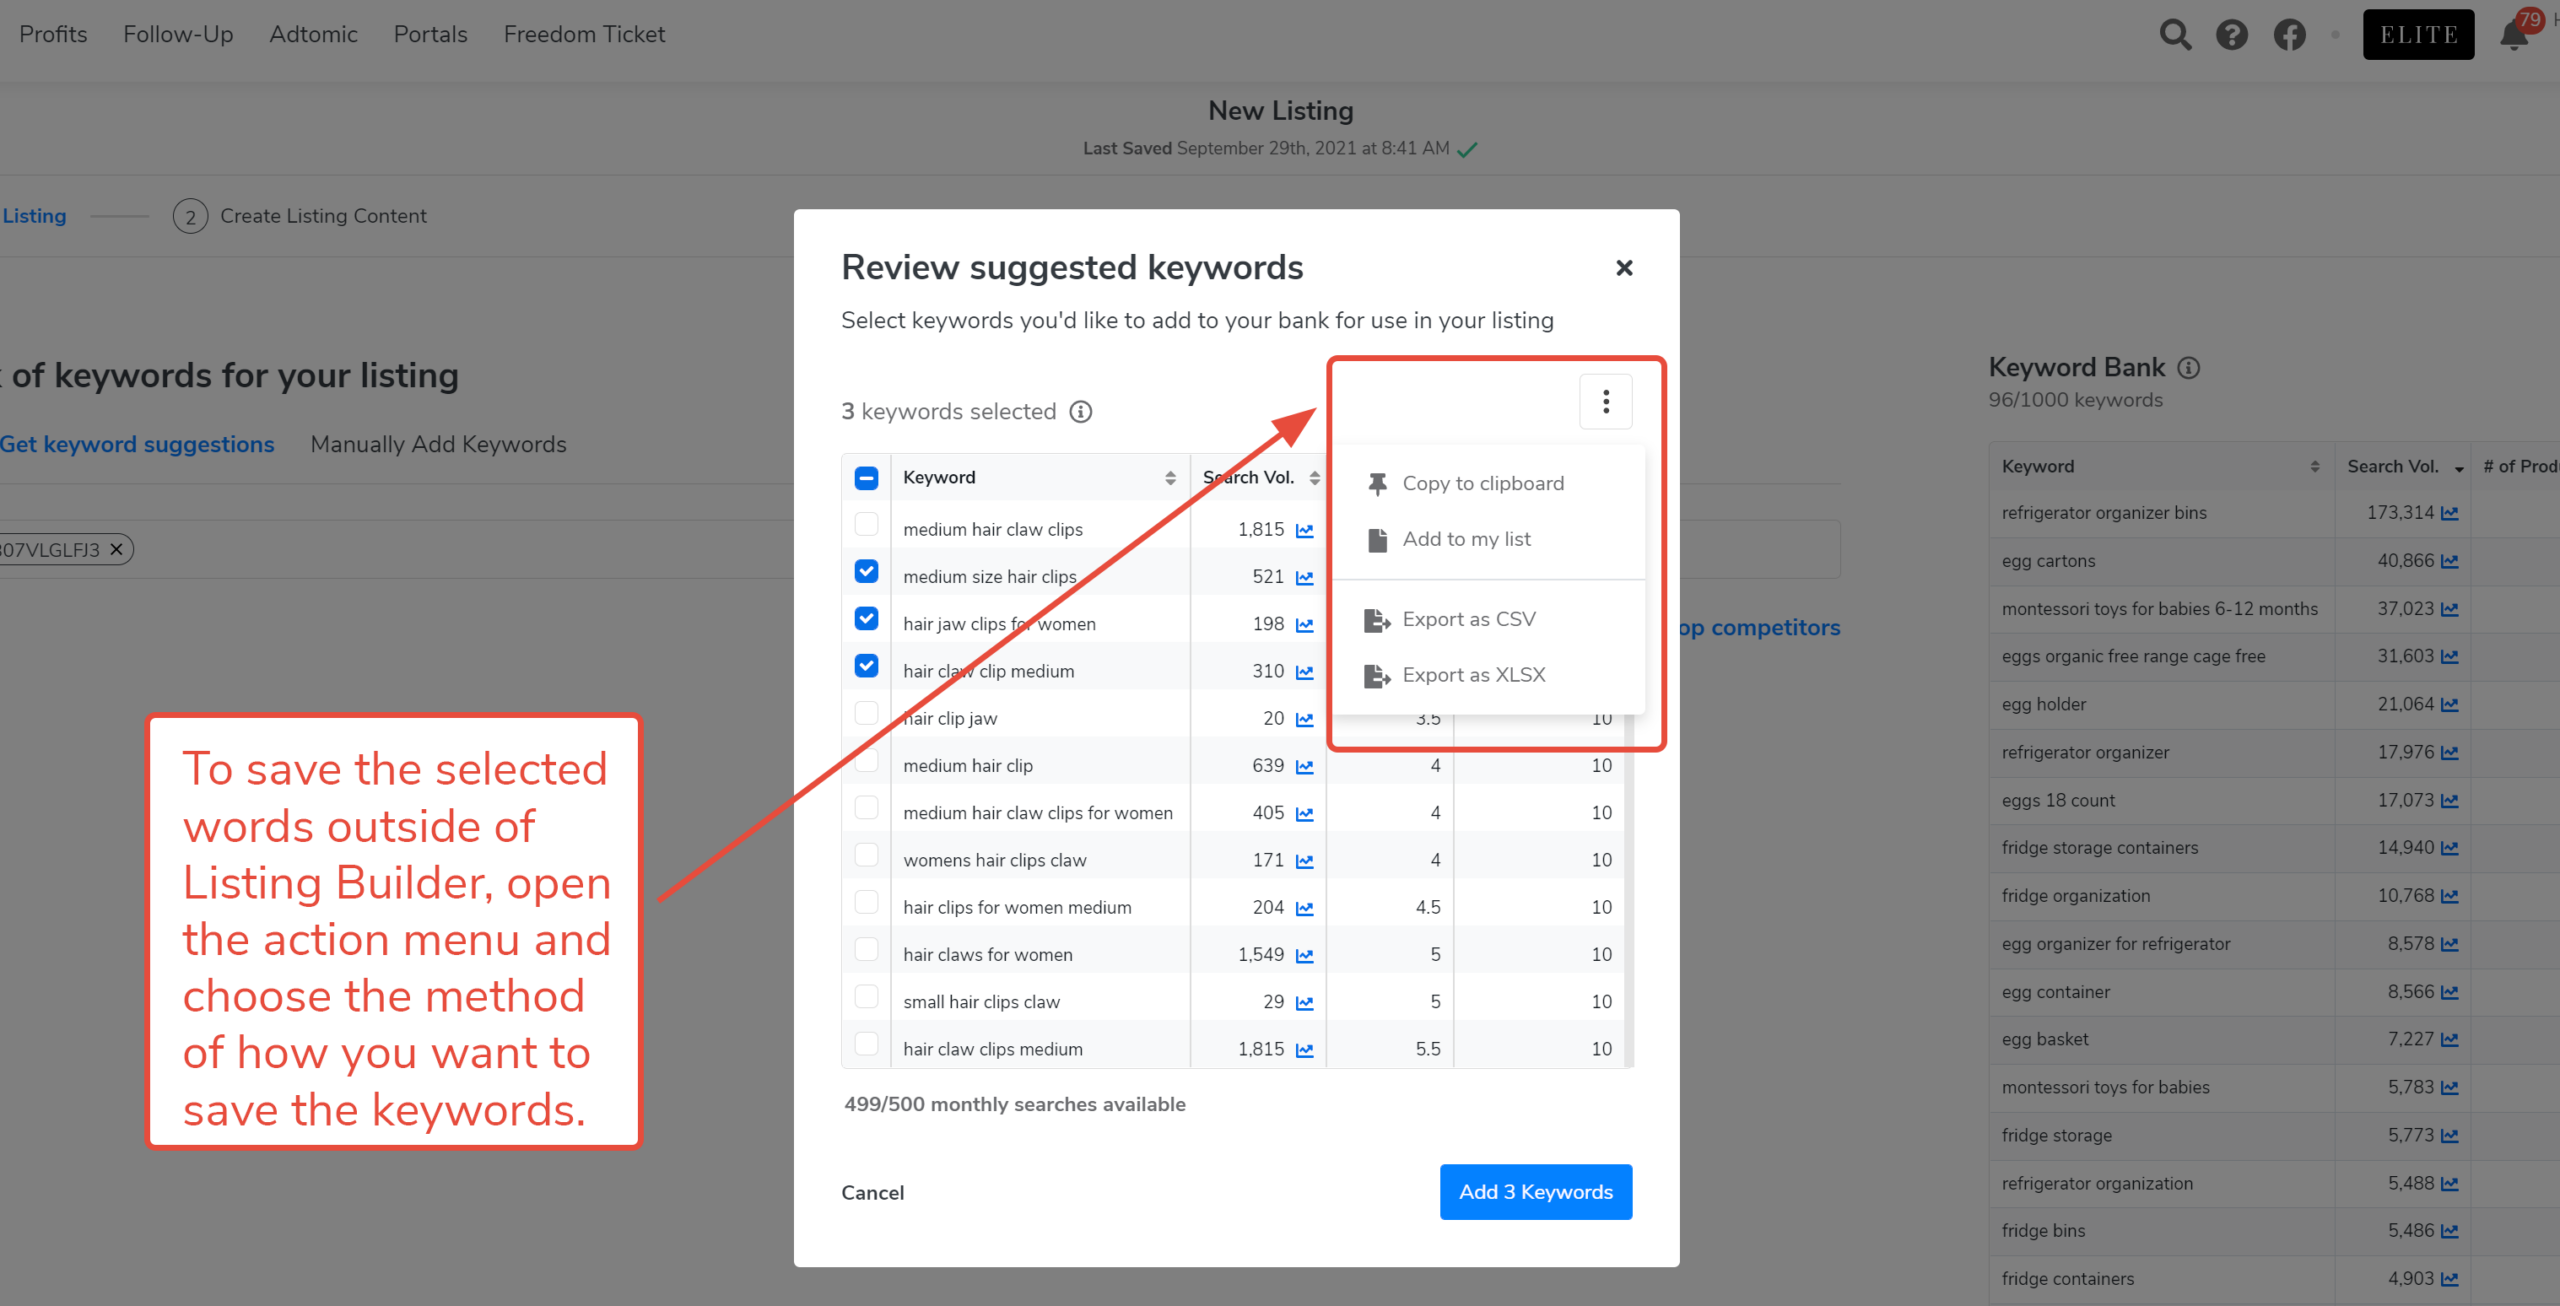
Task: Click the search magnifier icon in header
Action: coord(2175,35)
